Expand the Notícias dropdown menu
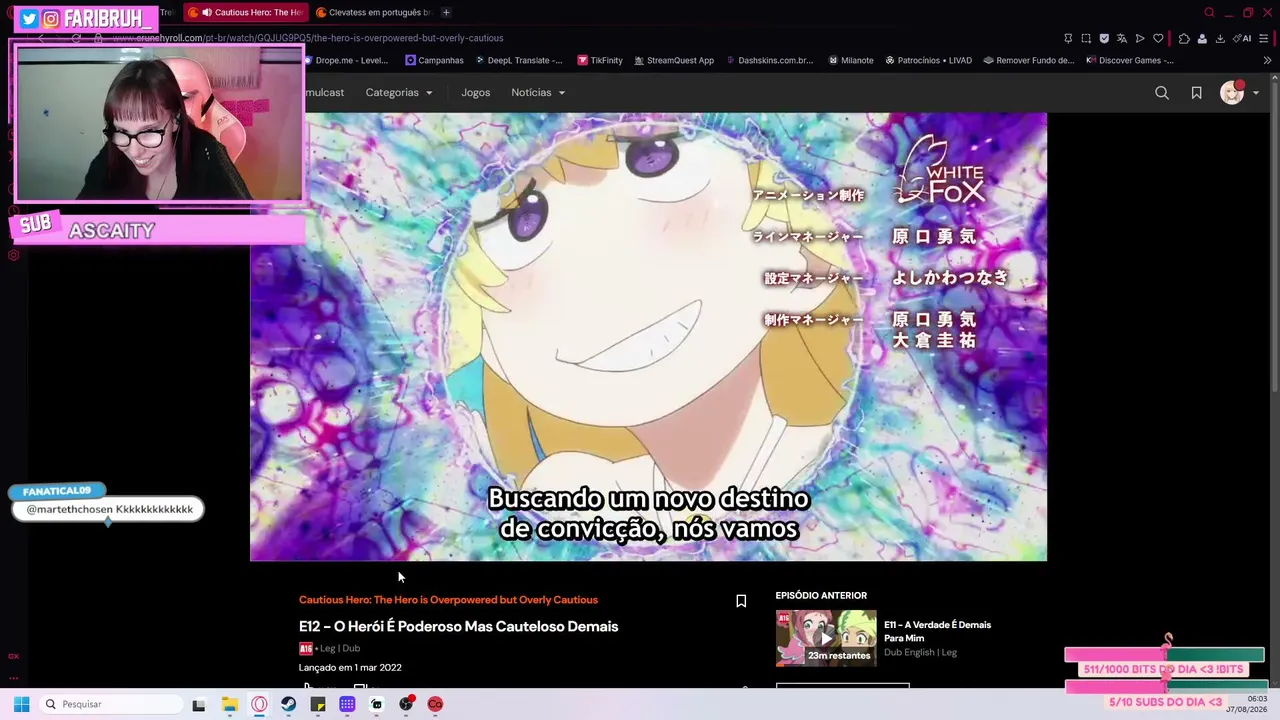Image resolution: width=1280 pixels, height=720 pixels. coord(538,93)
